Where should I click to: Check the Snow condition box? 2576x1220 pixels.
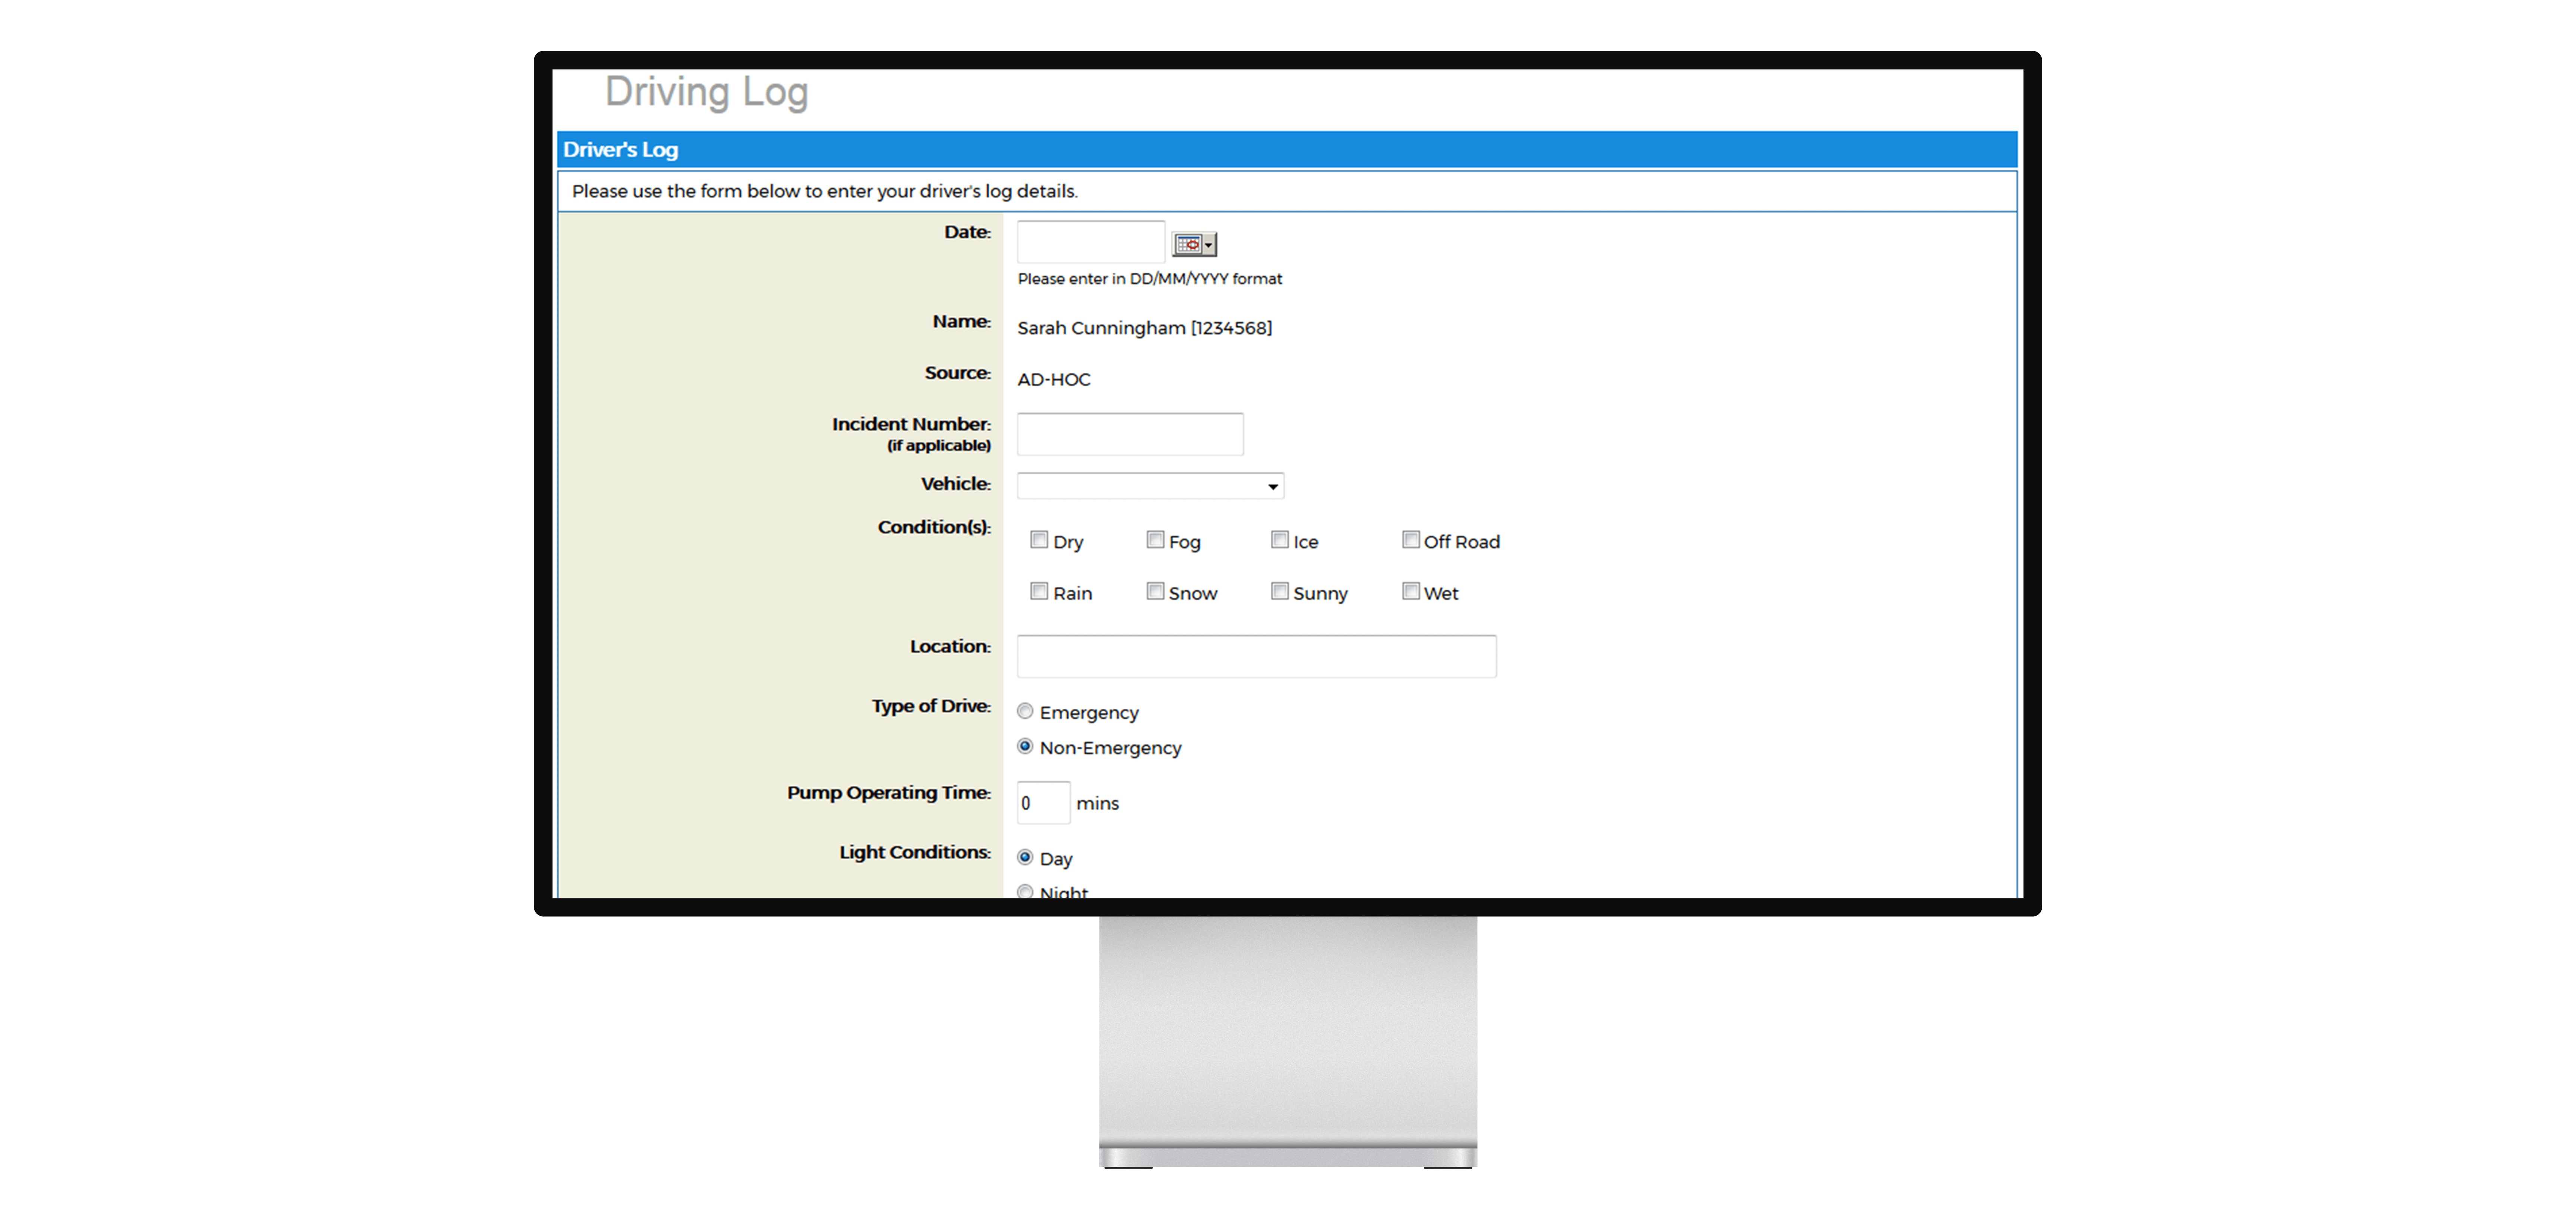click(1155, 591)
